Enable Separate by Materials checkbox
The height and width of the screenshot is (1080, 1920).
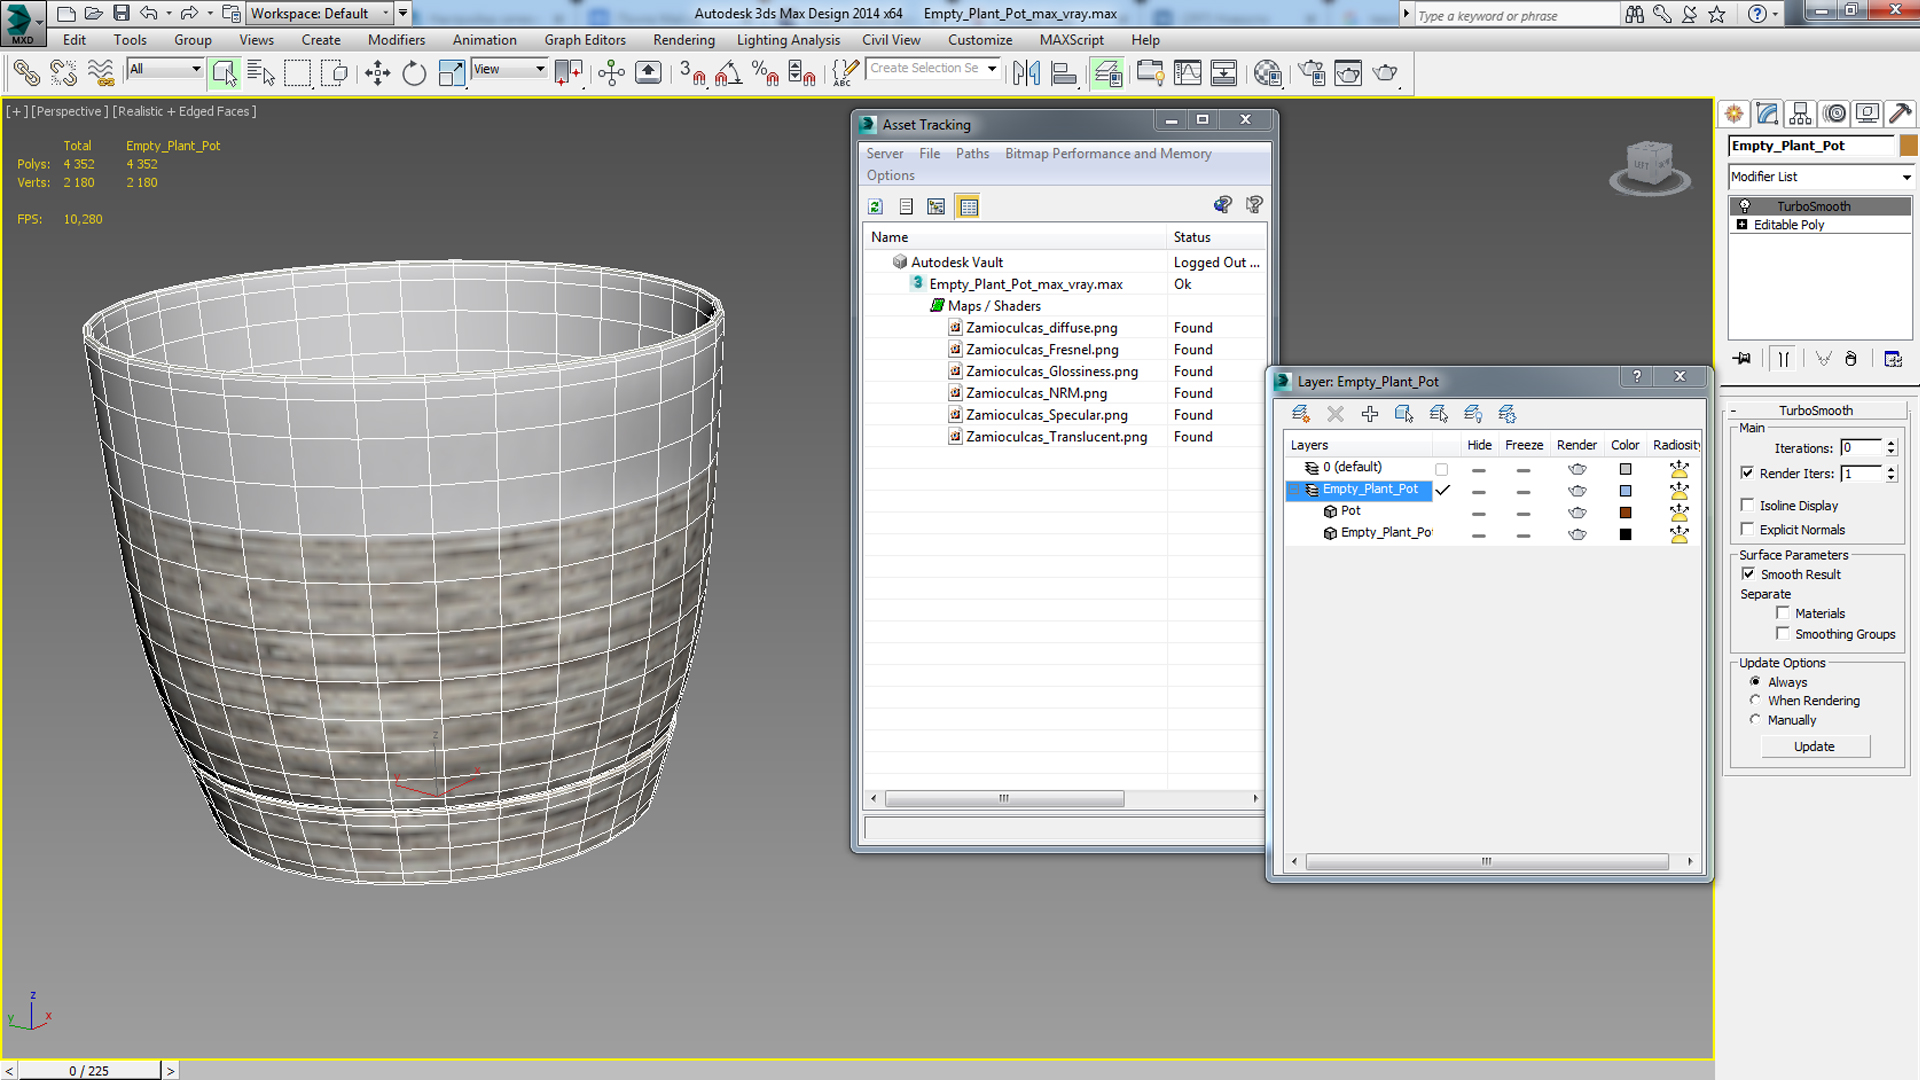coord(1782,613)
